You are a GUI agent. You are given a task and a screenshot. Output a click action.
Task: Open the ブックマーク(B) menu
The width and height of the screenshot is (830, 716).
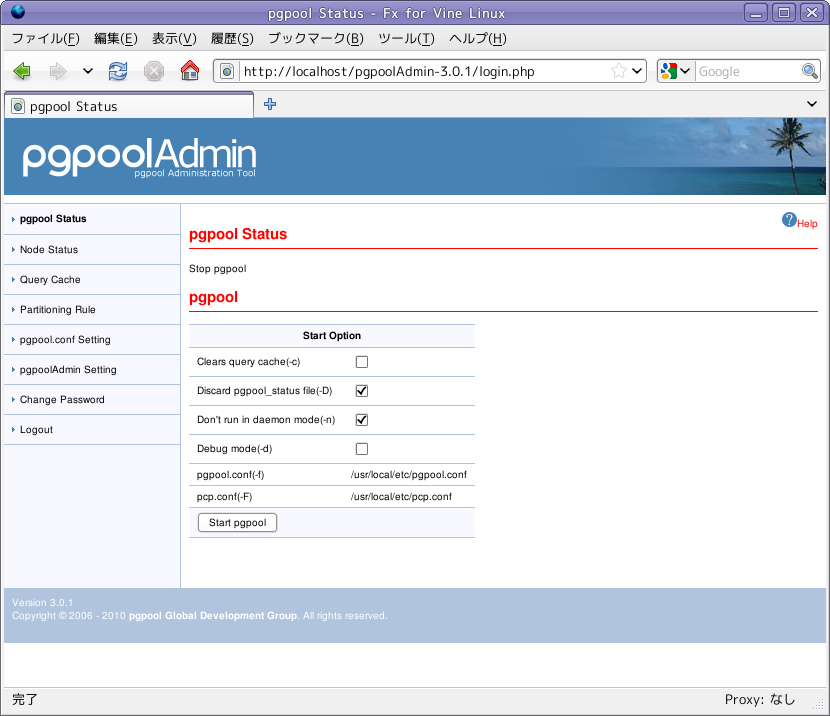coord(315,39)
